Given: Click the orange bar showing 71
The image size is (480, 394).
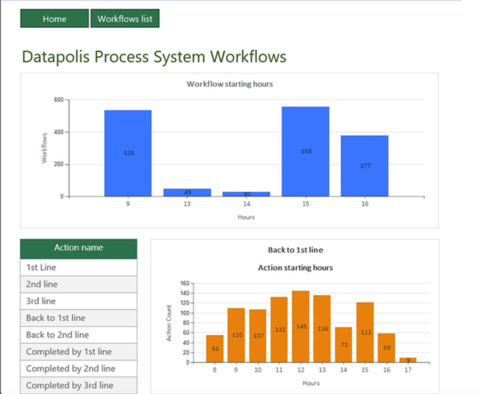Looking at the screenshot, I should [x=344, y=345].
